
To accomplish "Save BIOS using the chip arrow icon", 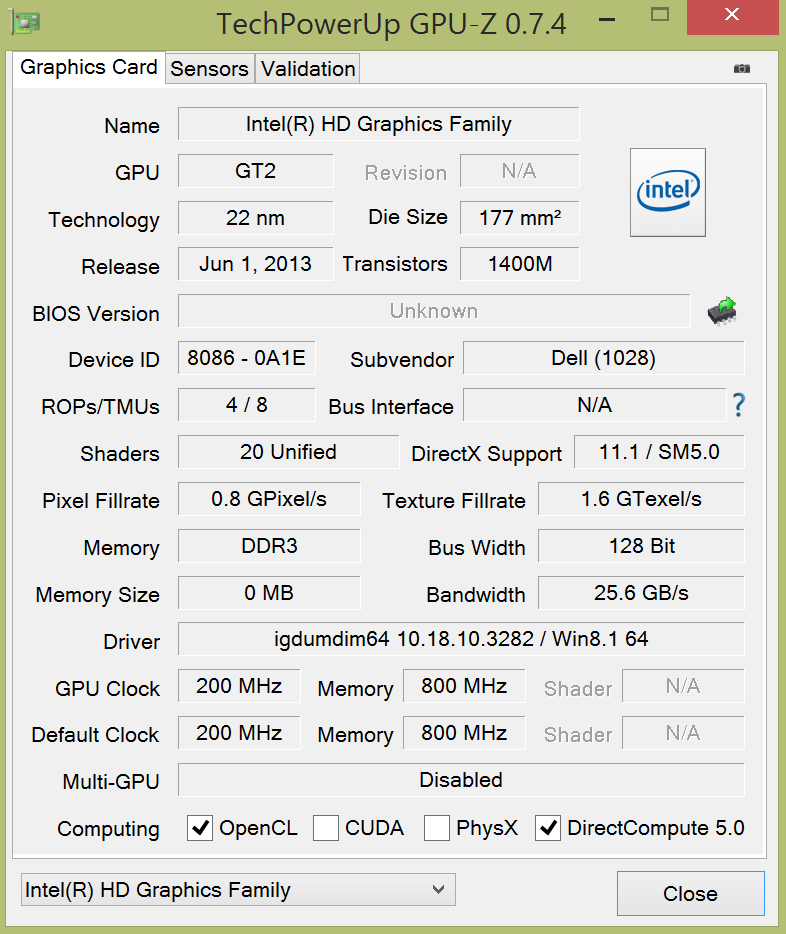I will coord(722,311).
